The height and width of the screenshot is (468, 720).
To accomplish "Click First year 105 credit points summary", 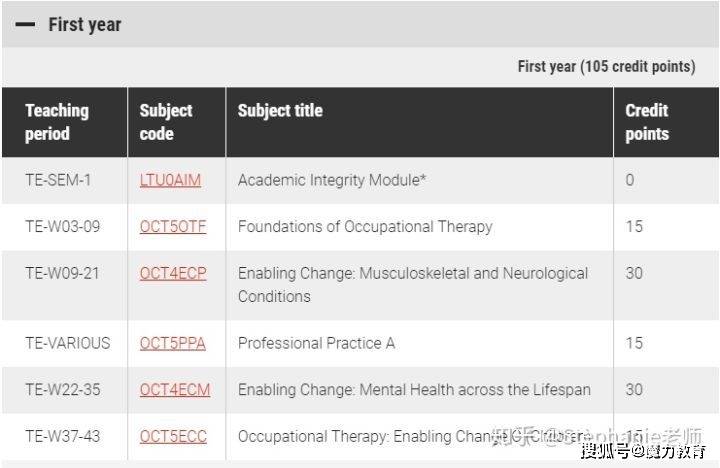I will click(x=606, y=67).
